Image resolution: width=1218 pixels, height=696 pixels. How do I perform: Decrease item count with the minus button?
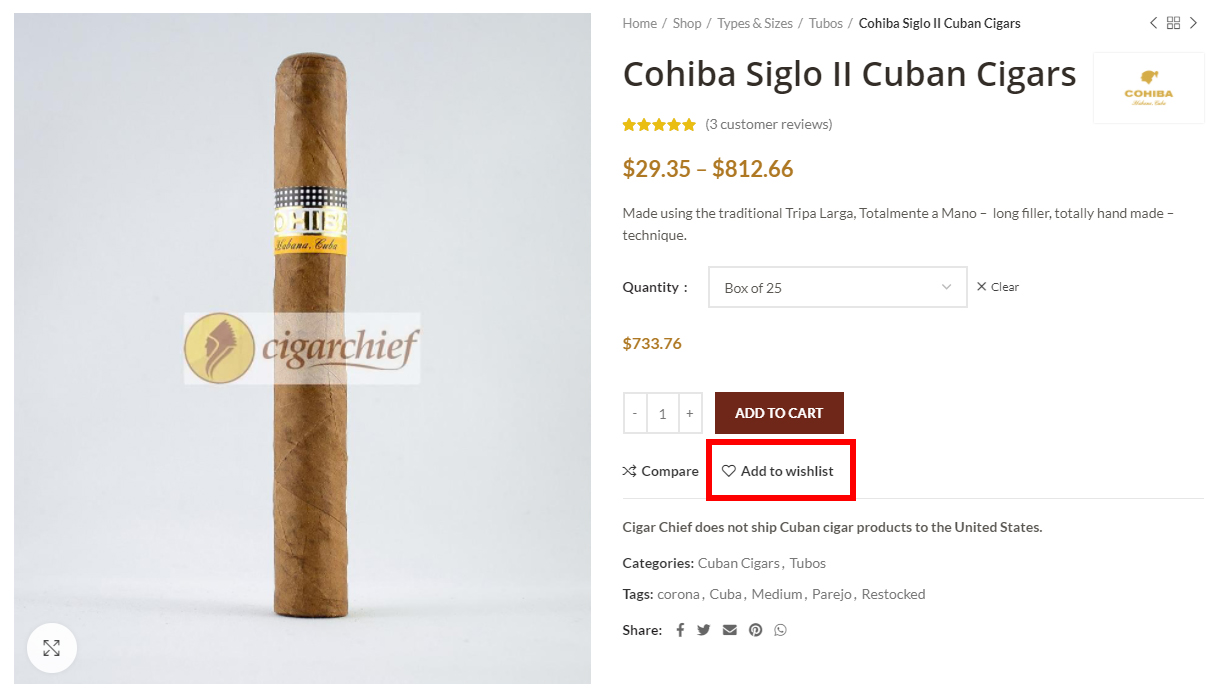pyautogui.click(x=635, y=413)
